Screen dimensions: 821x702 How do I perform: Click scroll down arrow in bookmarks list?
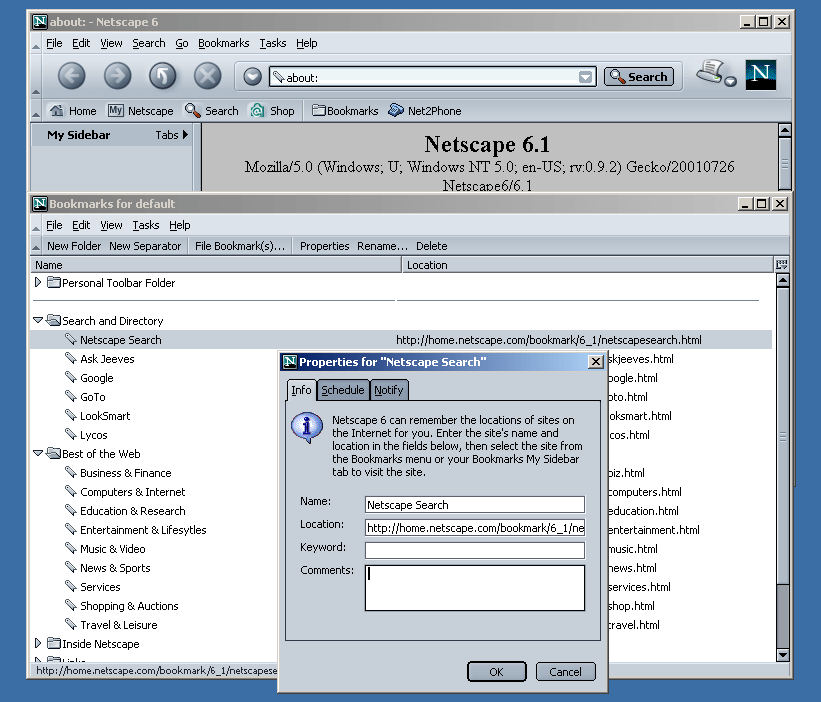tap(783, 654)
